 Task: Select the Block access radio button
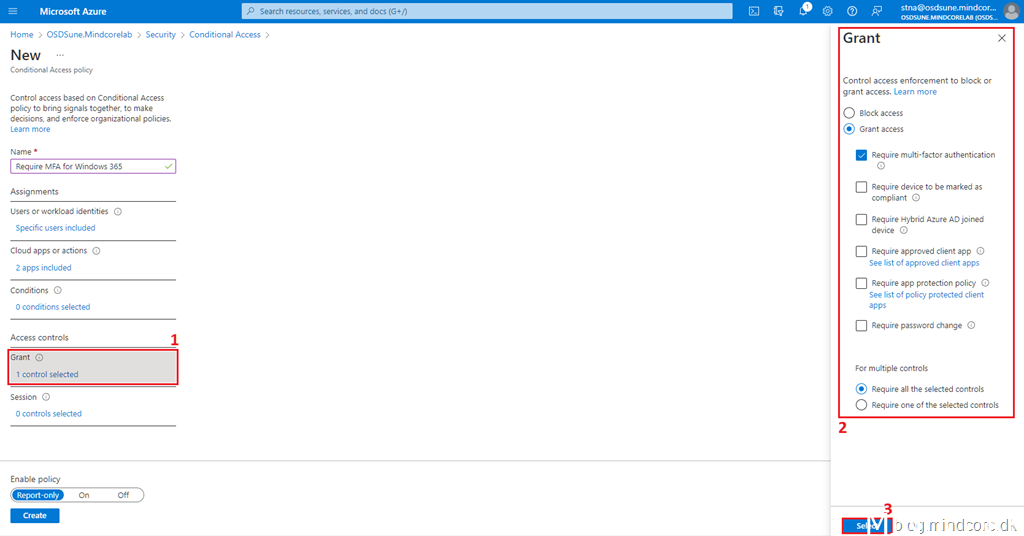click(849, 113)
